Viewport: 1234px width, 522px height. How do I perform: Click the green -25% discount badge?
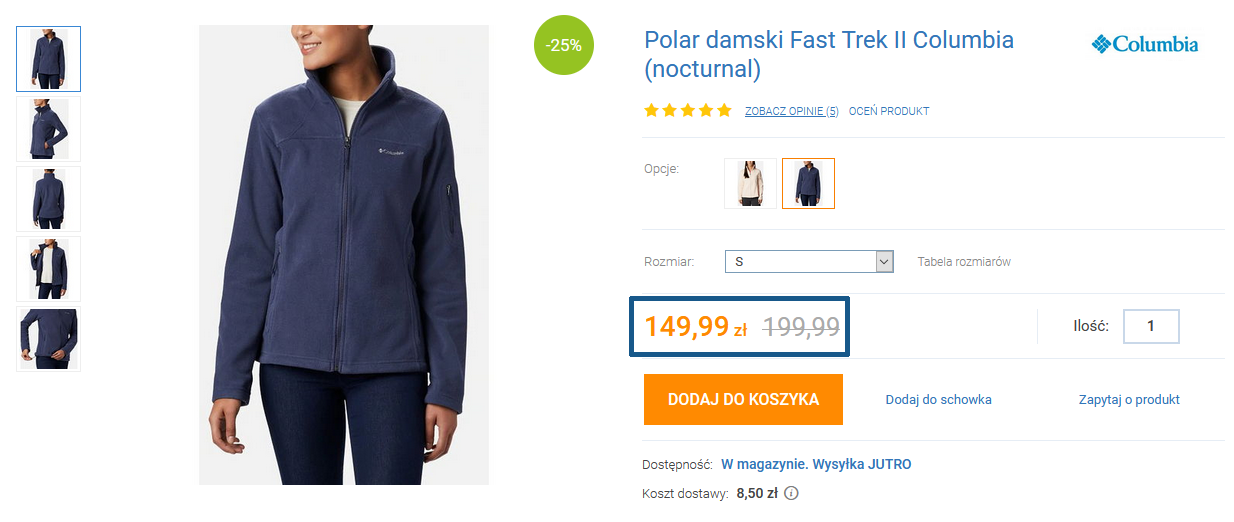pos(564,44)
